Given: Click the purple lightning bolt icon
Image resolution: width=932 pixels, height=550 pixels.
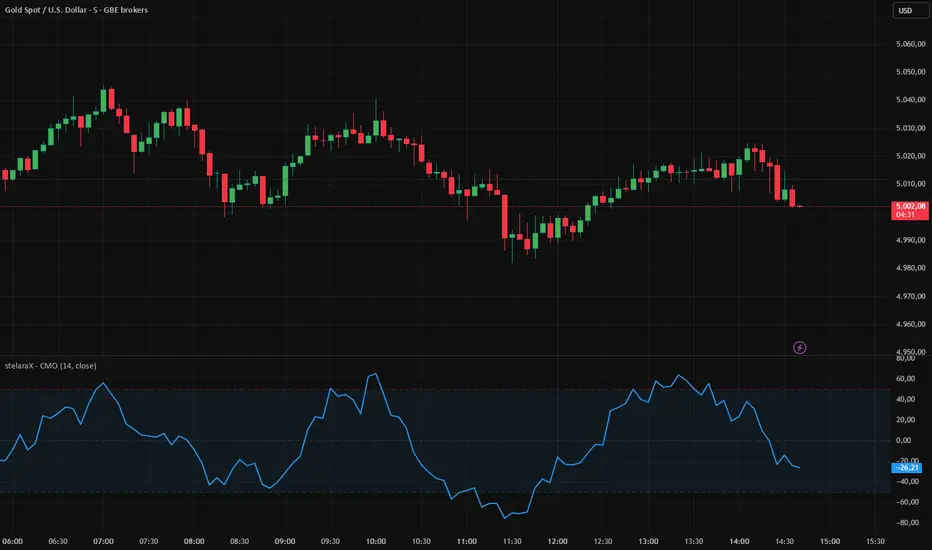Looking at the screenshot, I should (x=799, y=347).
